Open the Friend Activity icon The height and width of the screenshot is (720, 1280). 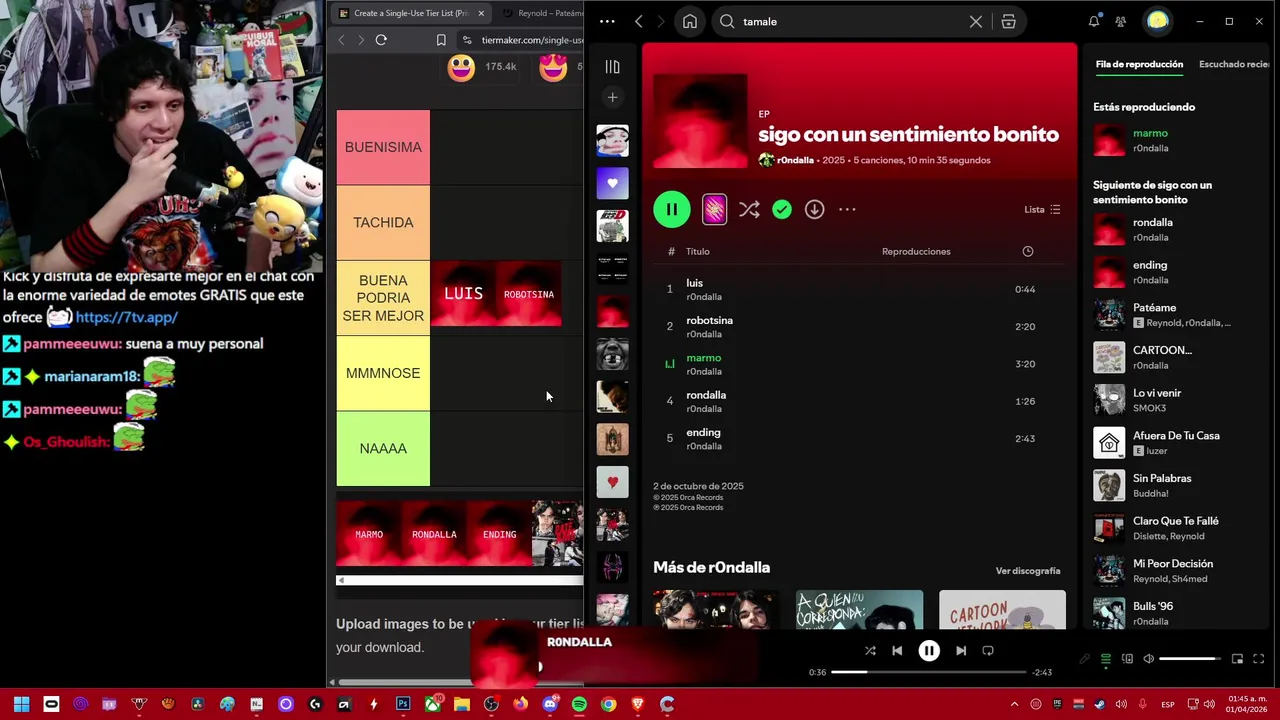click(1121, 21)
